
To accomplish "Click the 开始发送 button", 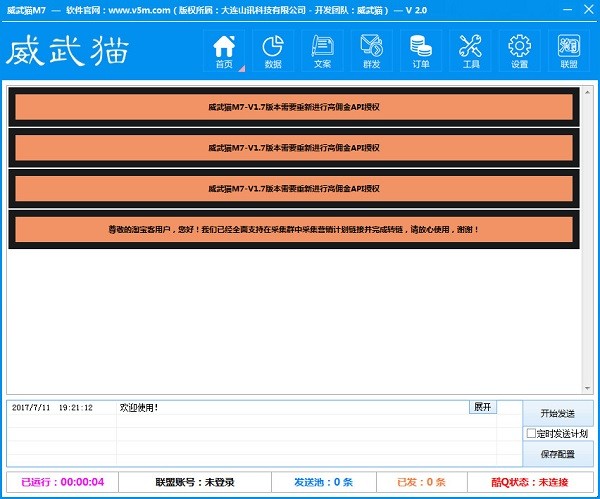I will click(558, 413).
